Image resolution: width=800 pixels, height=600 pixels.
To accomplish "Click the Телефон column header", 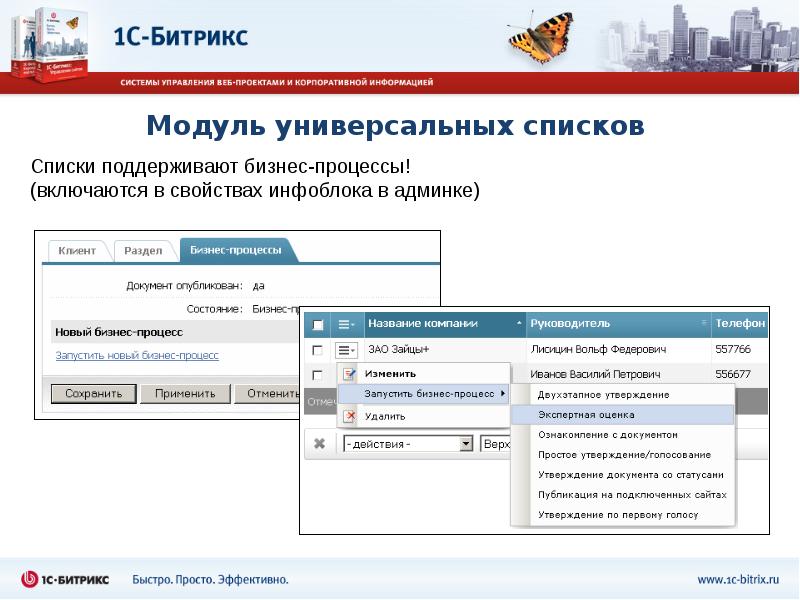I will (739, 324).
